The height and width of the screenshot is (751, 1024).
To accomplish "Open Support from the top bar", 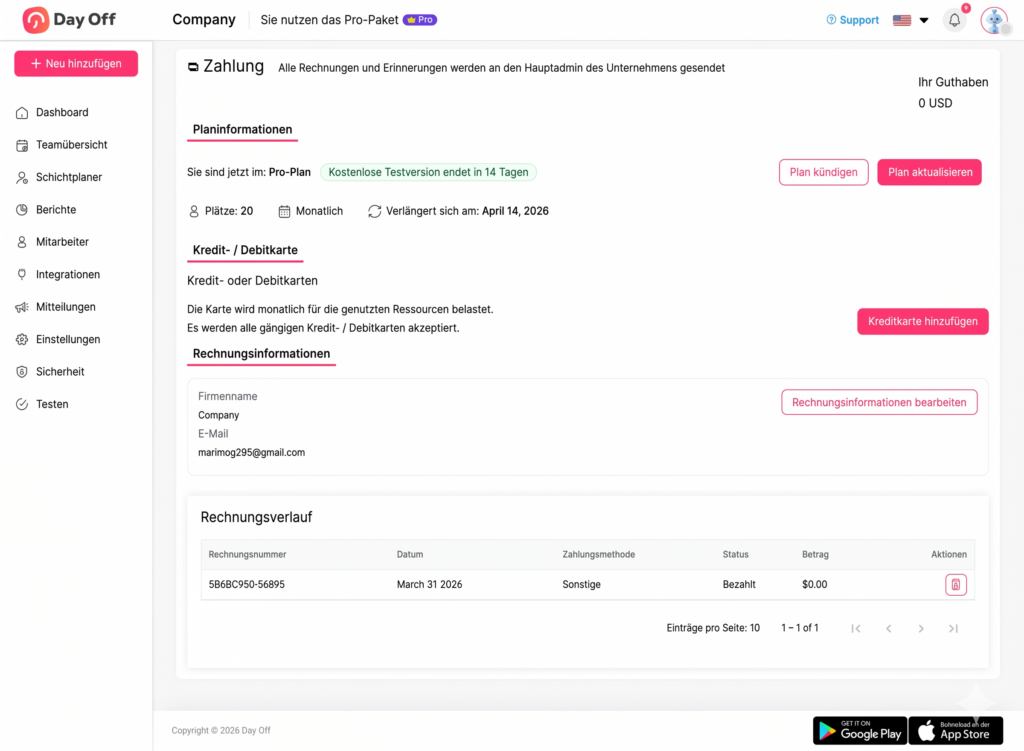I will (852, 19).
